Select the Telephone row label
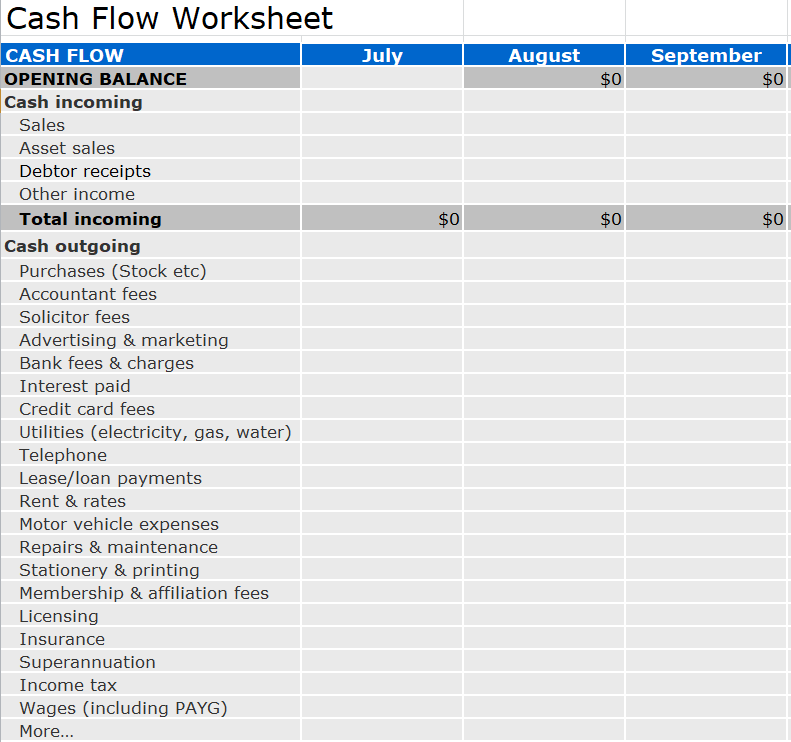The width and height of the screenshot is (791, 742). click(x=63, y=455)
